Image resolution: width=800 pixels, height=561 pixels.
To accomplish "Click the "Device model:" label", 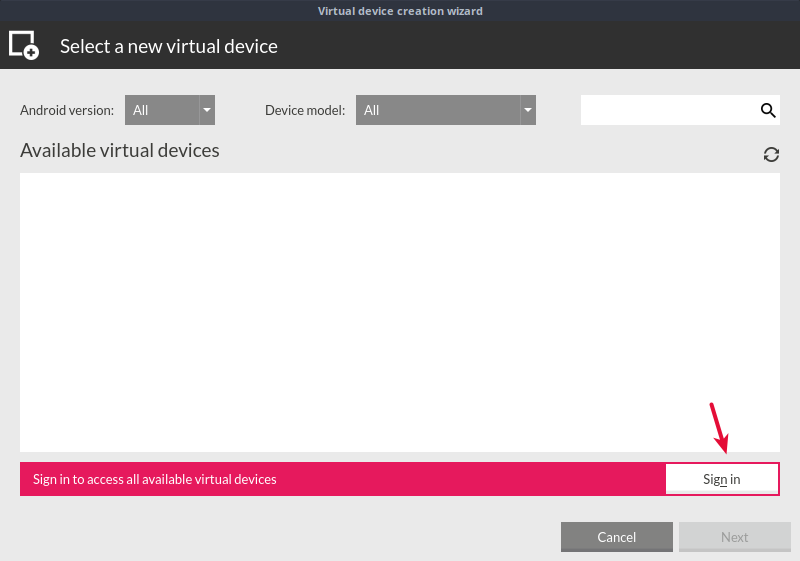I will coord(305,110).
